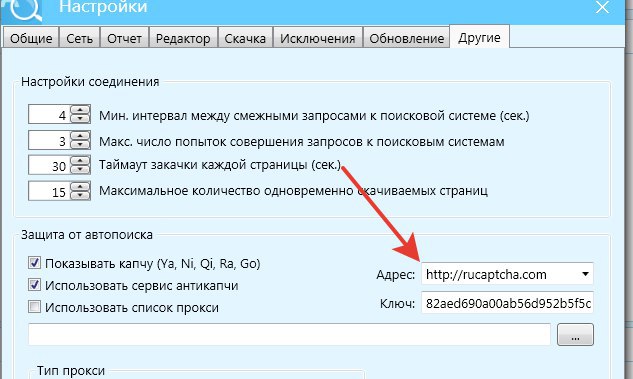Decrease page download timeout with down arrow
Viewport: 633px width, 379px height.
80,169
